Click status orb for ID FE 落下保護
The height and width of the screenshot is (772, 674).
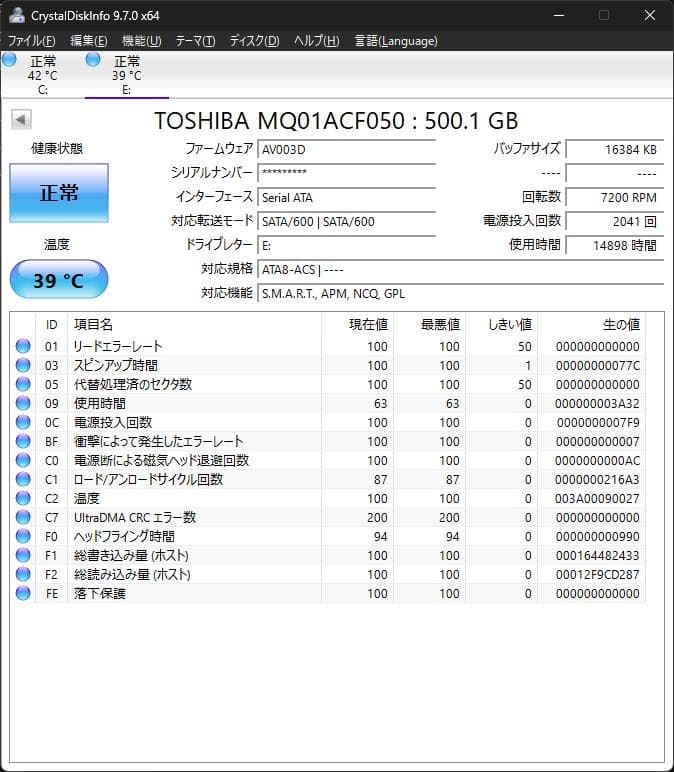click(x=23, y=593)
